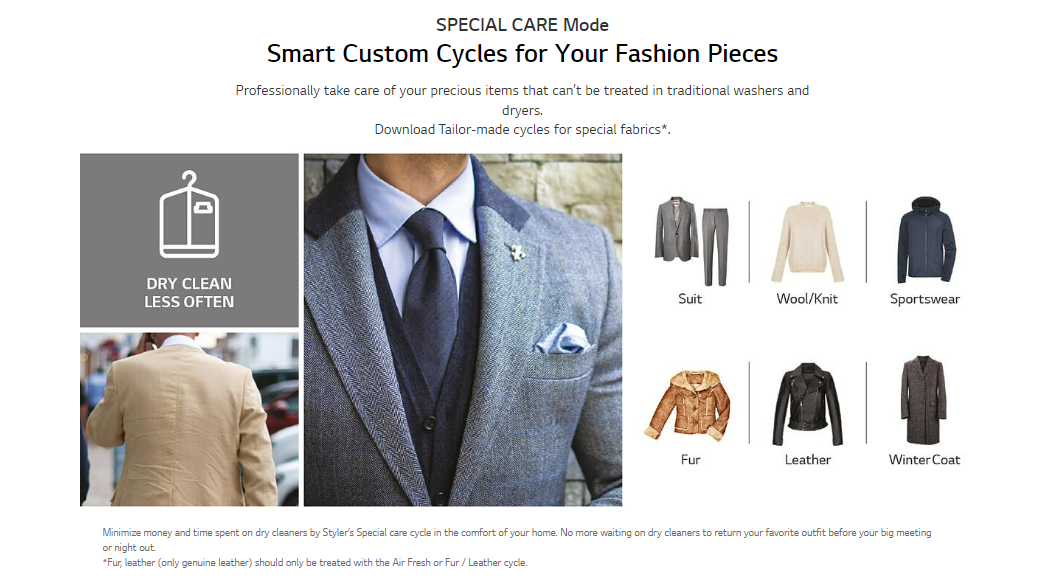Click the Leather label
This screenshot has width=1041, height=583.
807,460
